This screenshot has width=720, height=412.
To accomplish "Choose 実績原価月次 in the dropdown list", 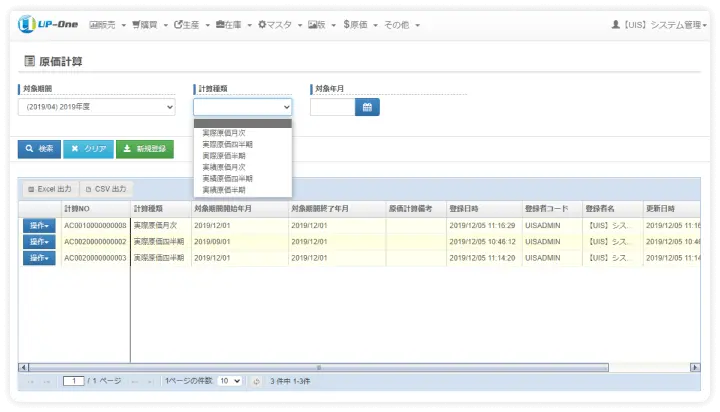I will pos(224,167).
